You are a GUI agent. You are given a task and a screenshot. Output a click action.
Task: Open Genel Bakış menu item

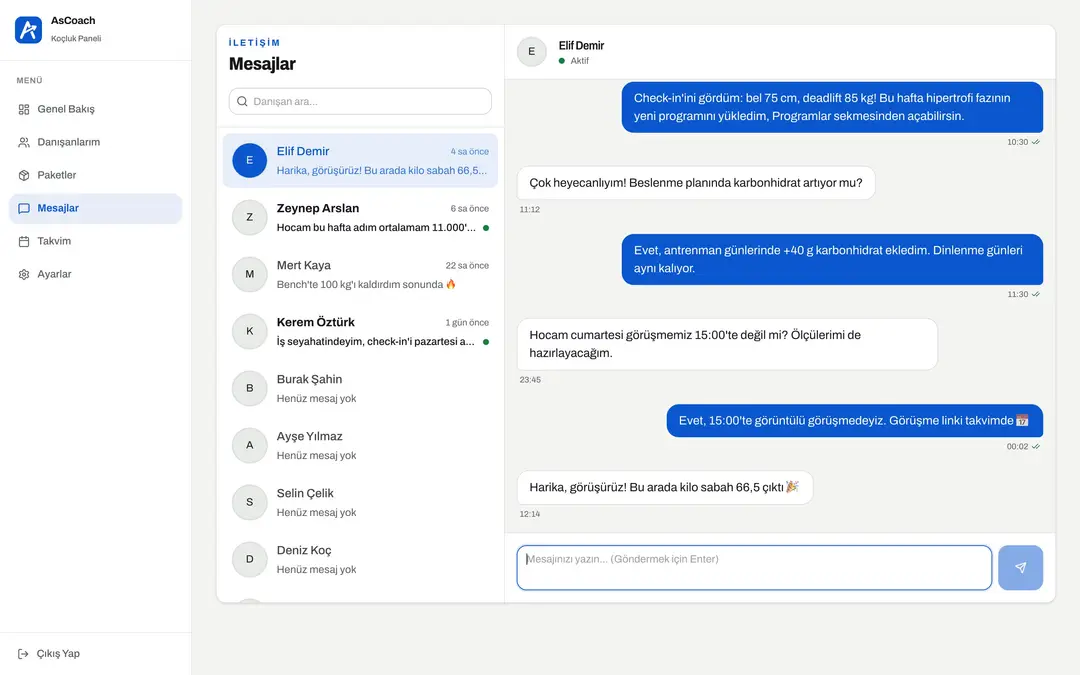point(96,110)
